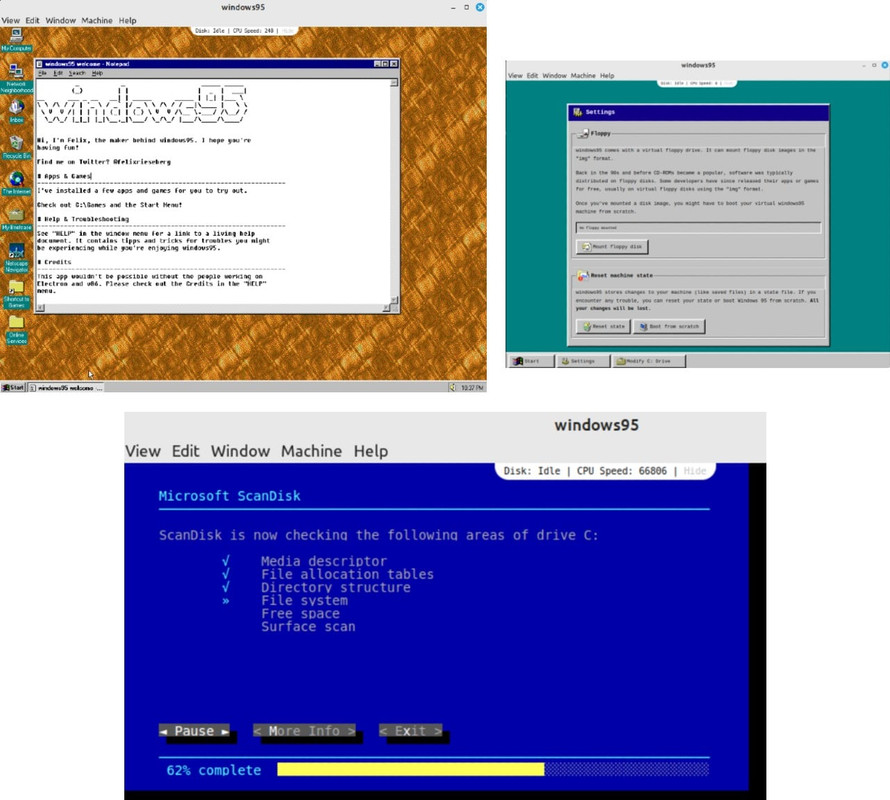Open Notepad's Help menu
Image resolution: width=890 pixels, height=800 pixels.
coord(98,73)
